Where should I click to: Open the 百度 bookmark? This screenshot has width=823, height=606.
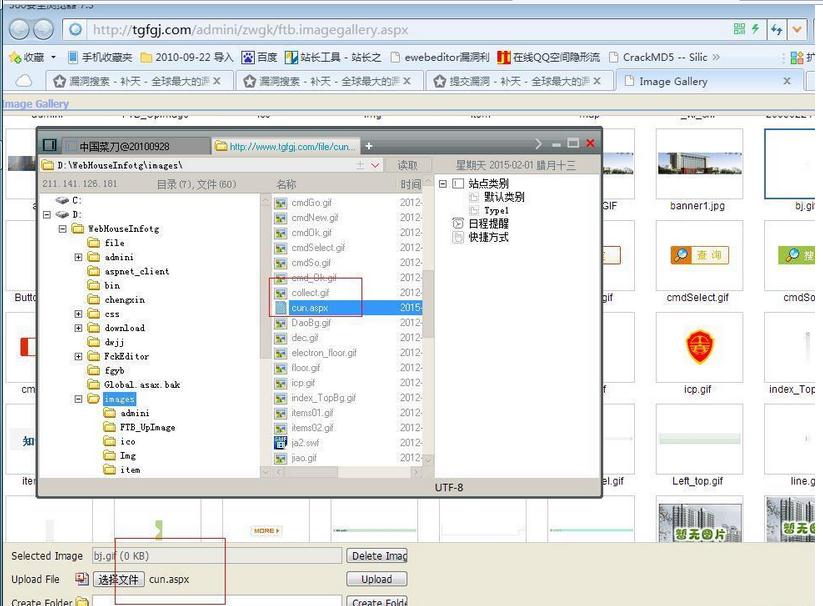(x=259, y=57)
